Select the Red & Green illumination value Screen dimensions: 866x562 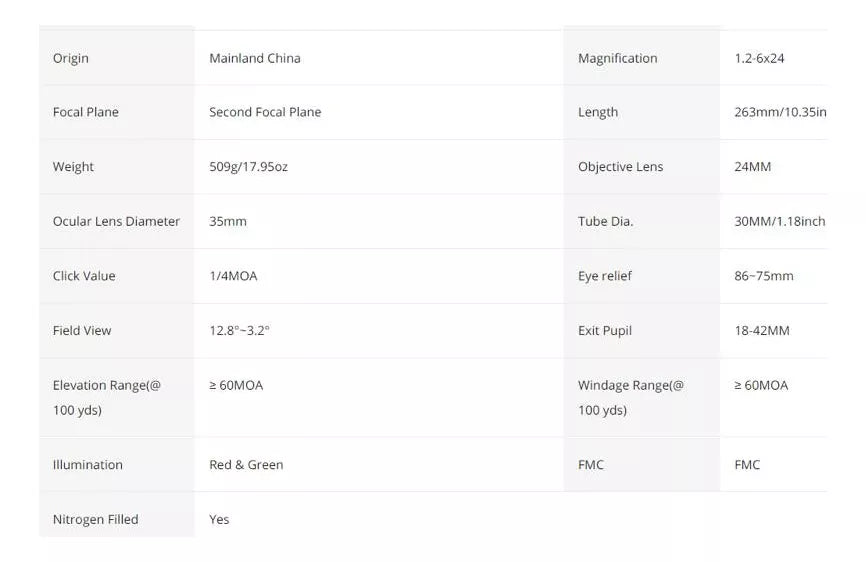point(246,465)
